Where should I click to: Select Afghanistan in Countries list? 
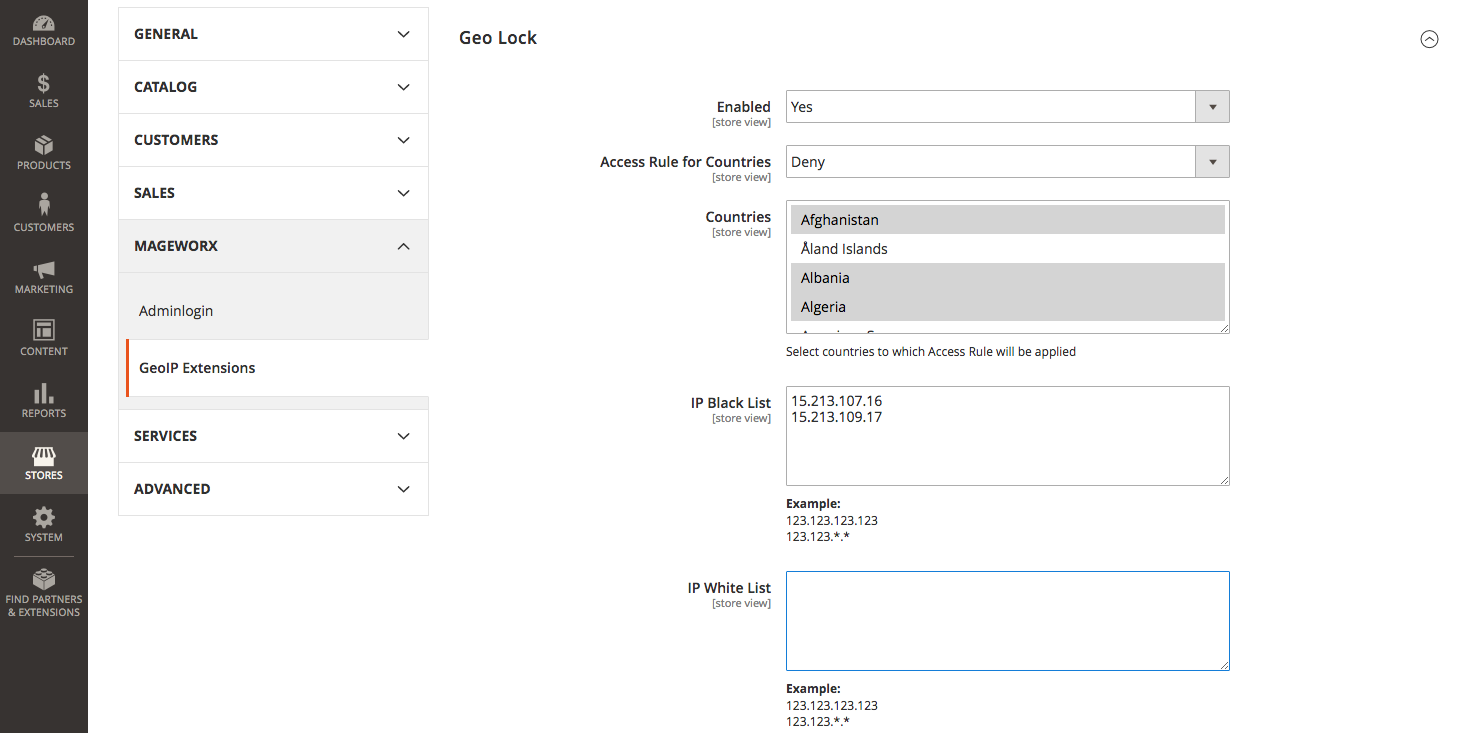click(1007, 220)
